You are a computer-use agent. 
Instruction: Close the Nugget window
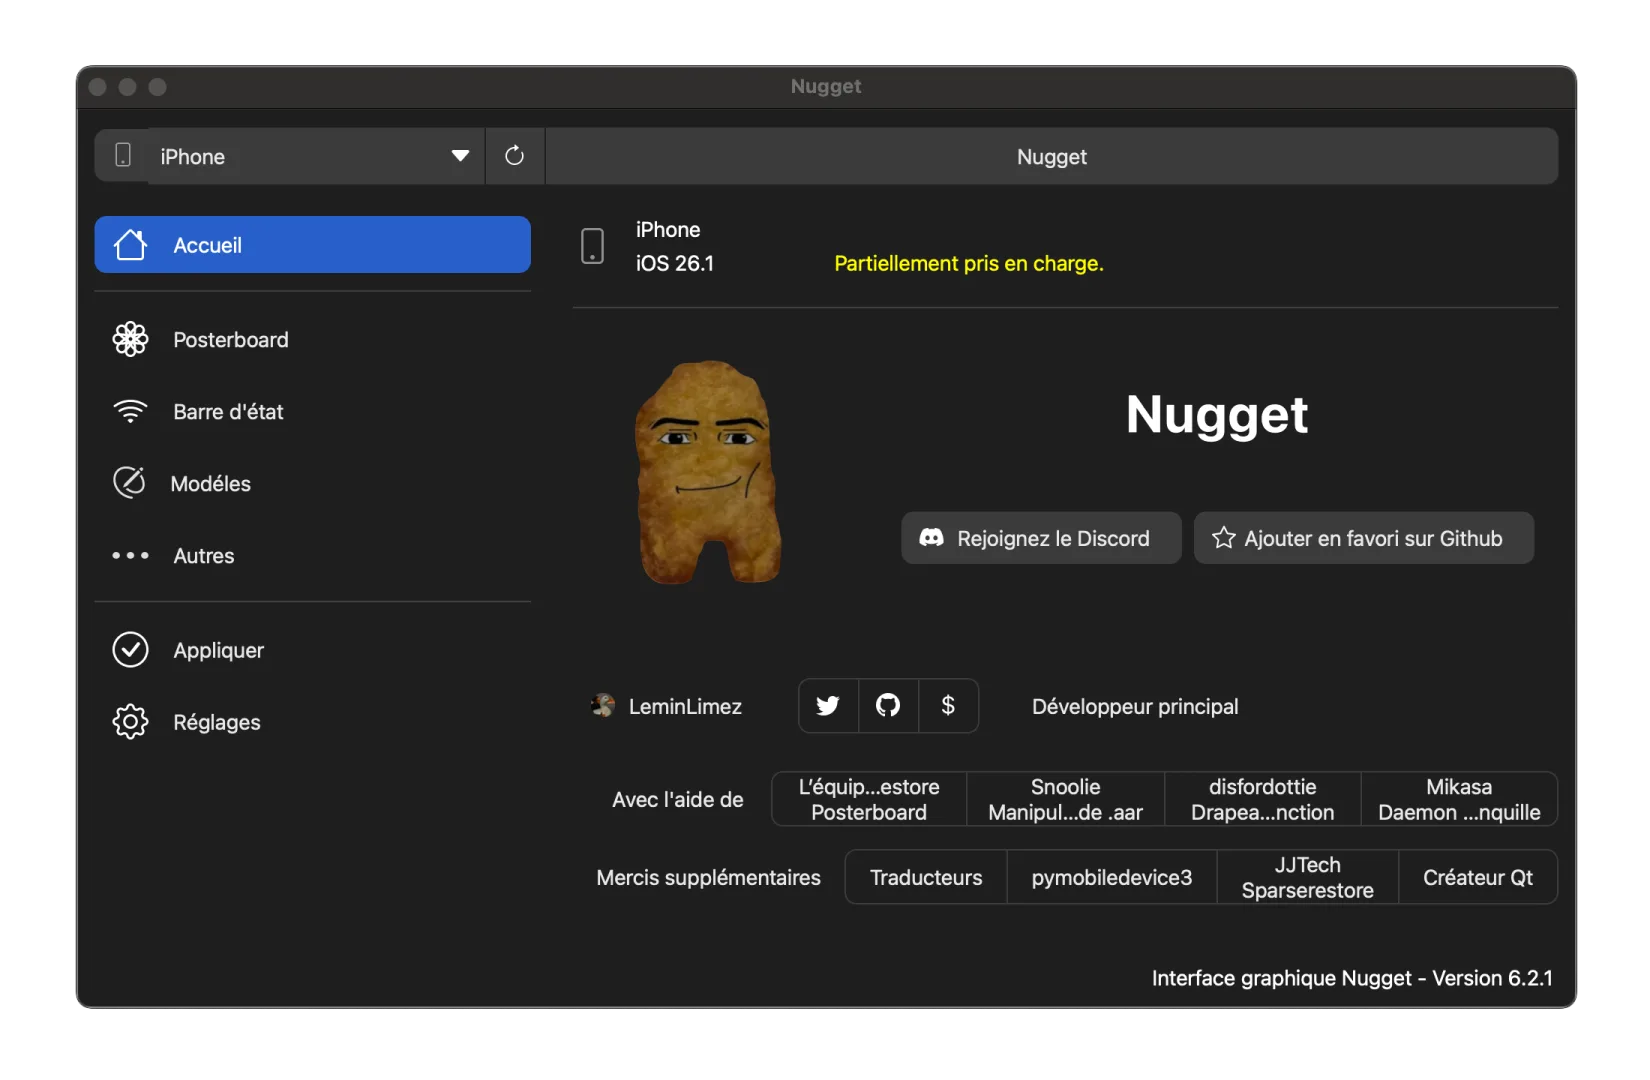pyautogui.click(x=98, y=87)
